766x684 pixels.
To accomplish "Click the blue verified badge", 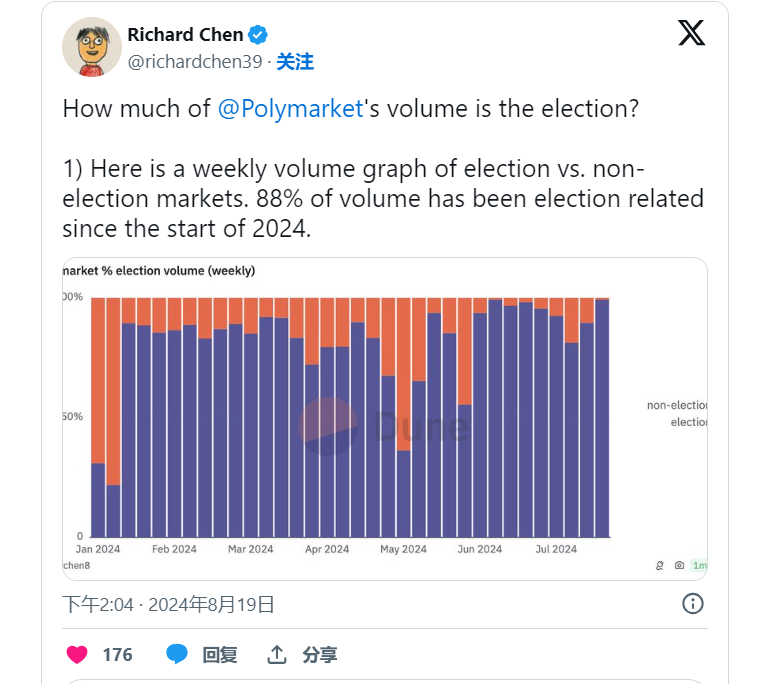I will [258, 35].
